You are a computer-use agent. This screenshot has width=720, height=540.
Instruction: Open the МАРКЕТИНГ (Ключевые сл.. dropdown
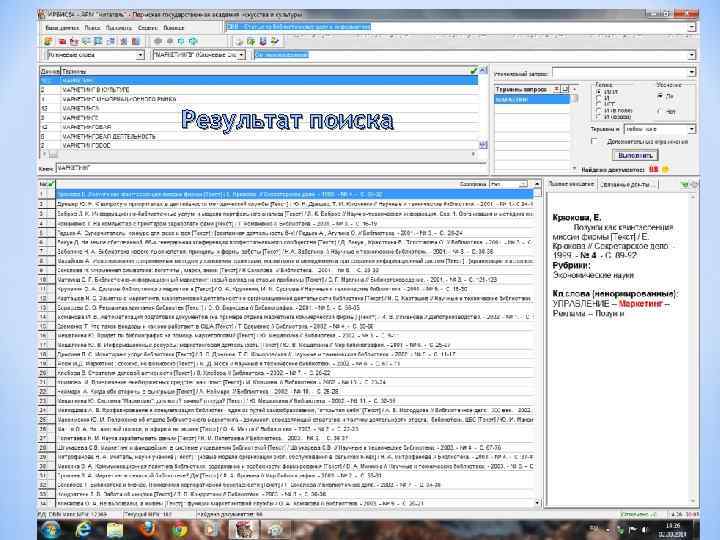(242, 55)
